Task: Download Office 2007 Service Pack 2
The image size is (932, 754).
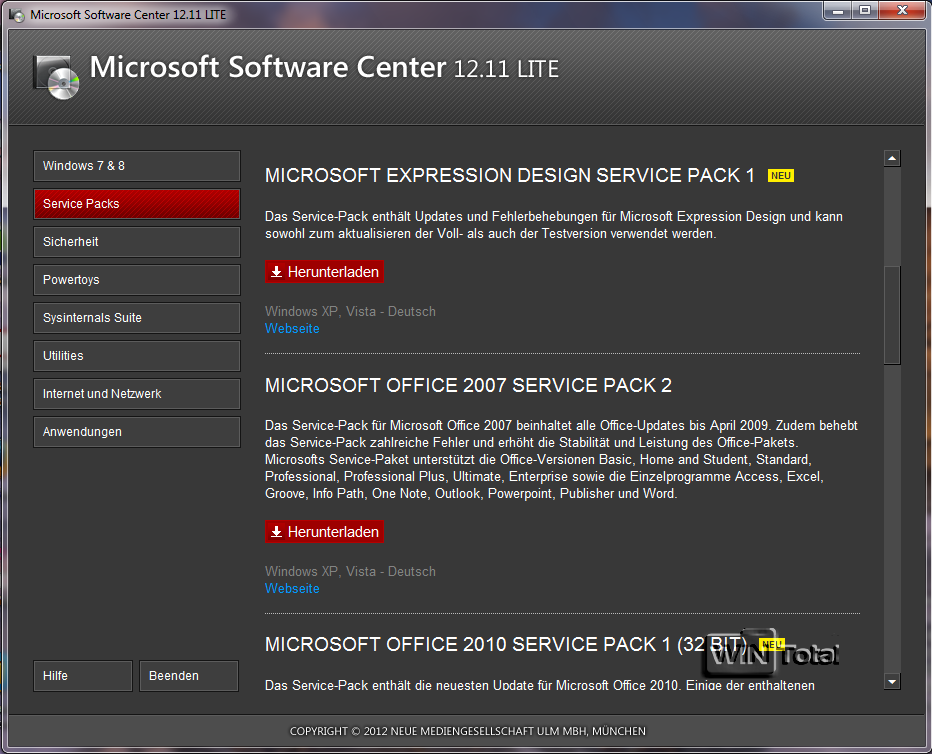Action: tap(325, 532)
